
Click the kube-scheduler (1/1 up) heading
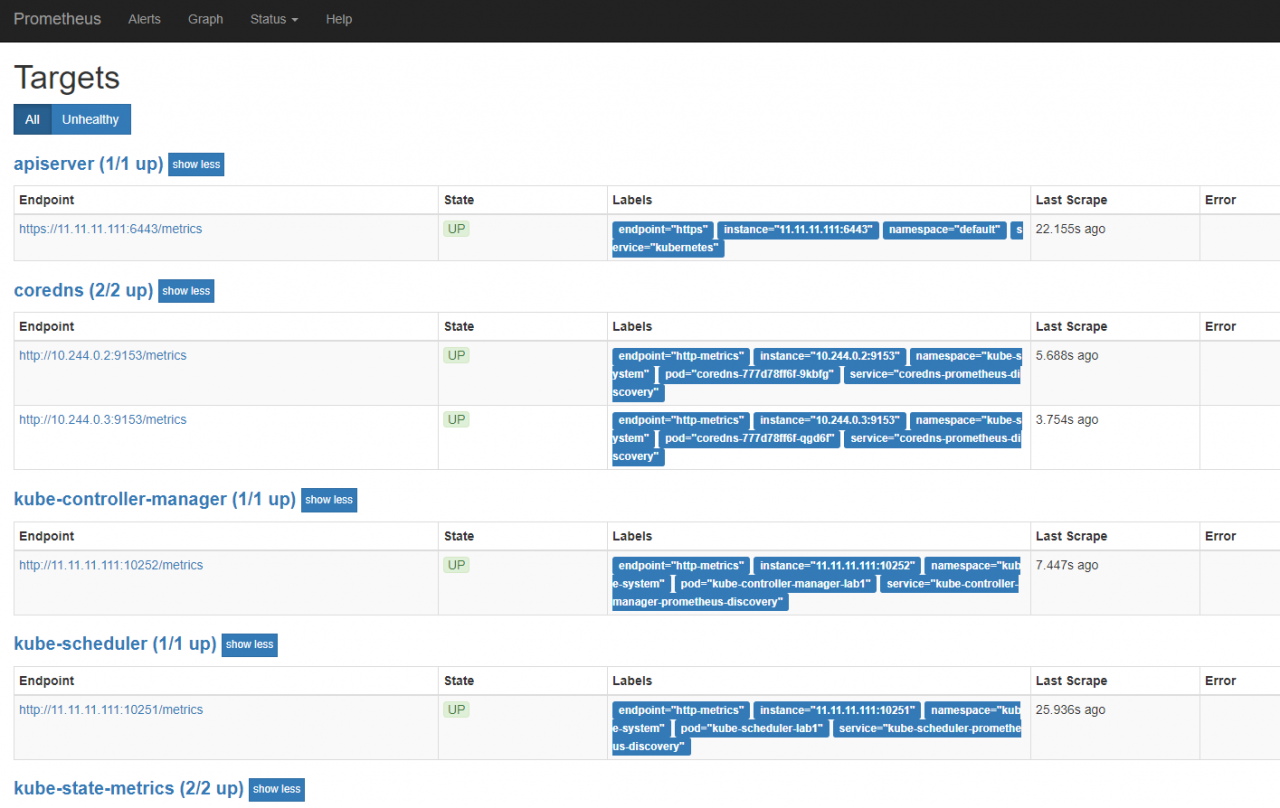coord(115,644)
